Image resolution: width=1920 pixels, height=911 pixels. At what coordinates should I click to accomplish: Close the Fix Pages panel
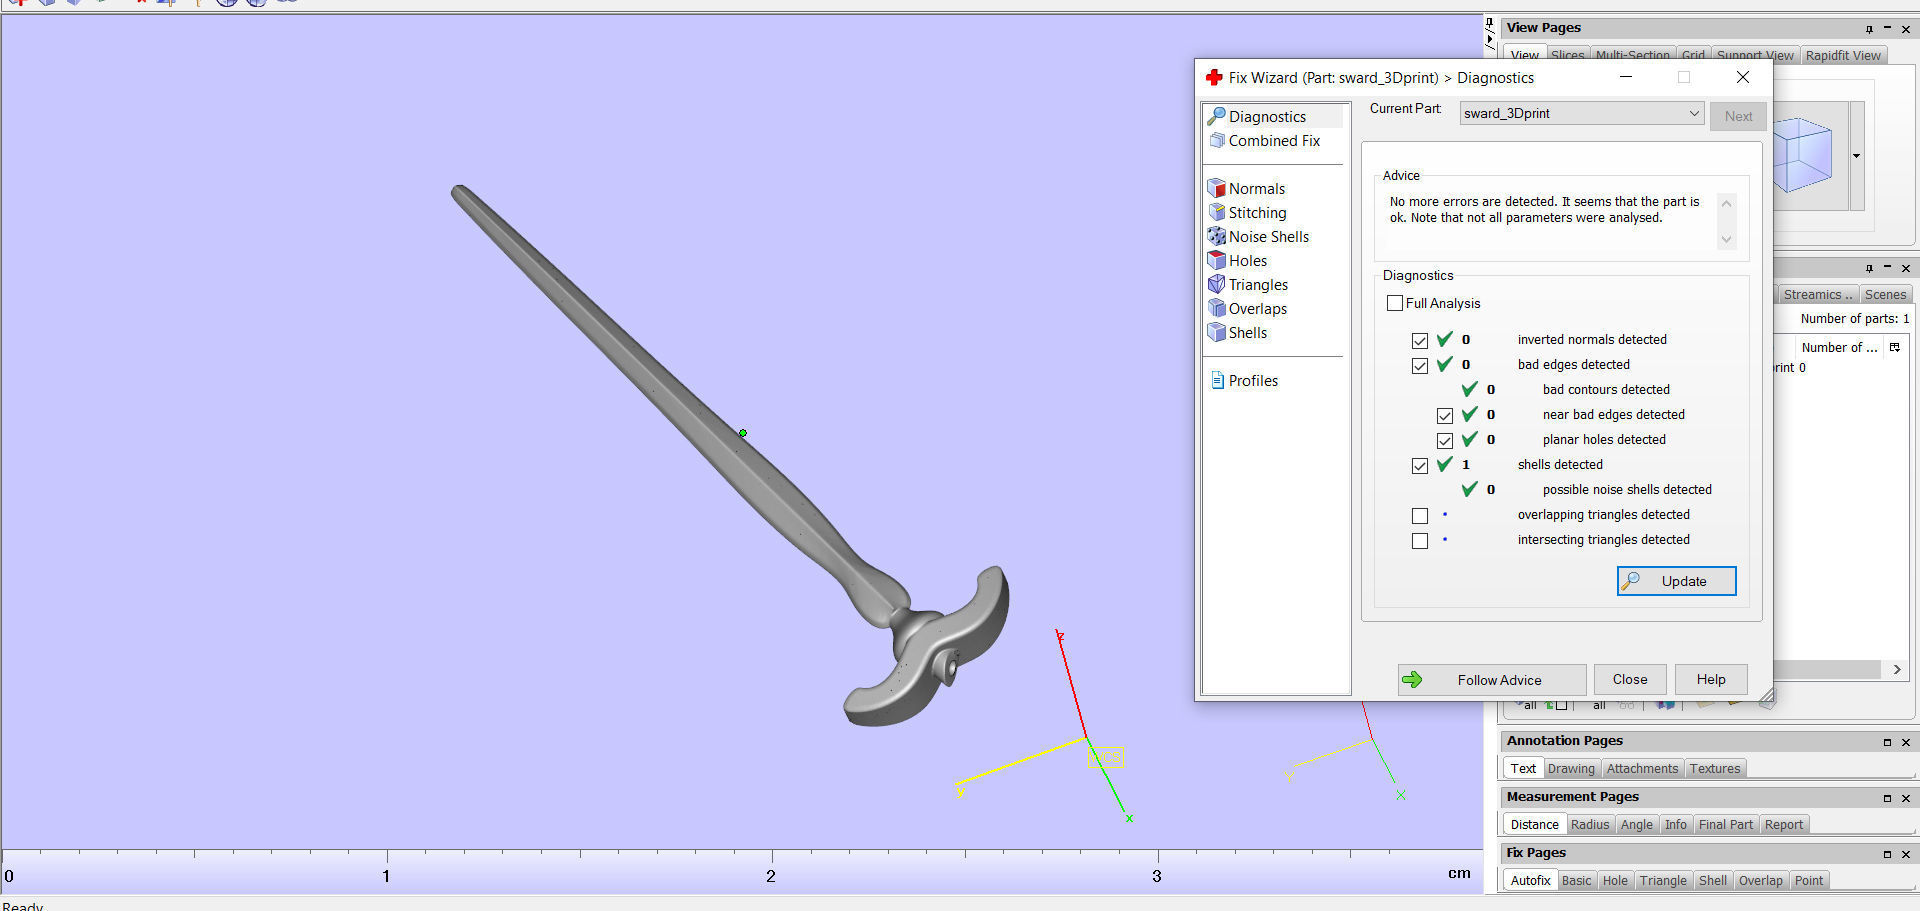[1905, 854]
